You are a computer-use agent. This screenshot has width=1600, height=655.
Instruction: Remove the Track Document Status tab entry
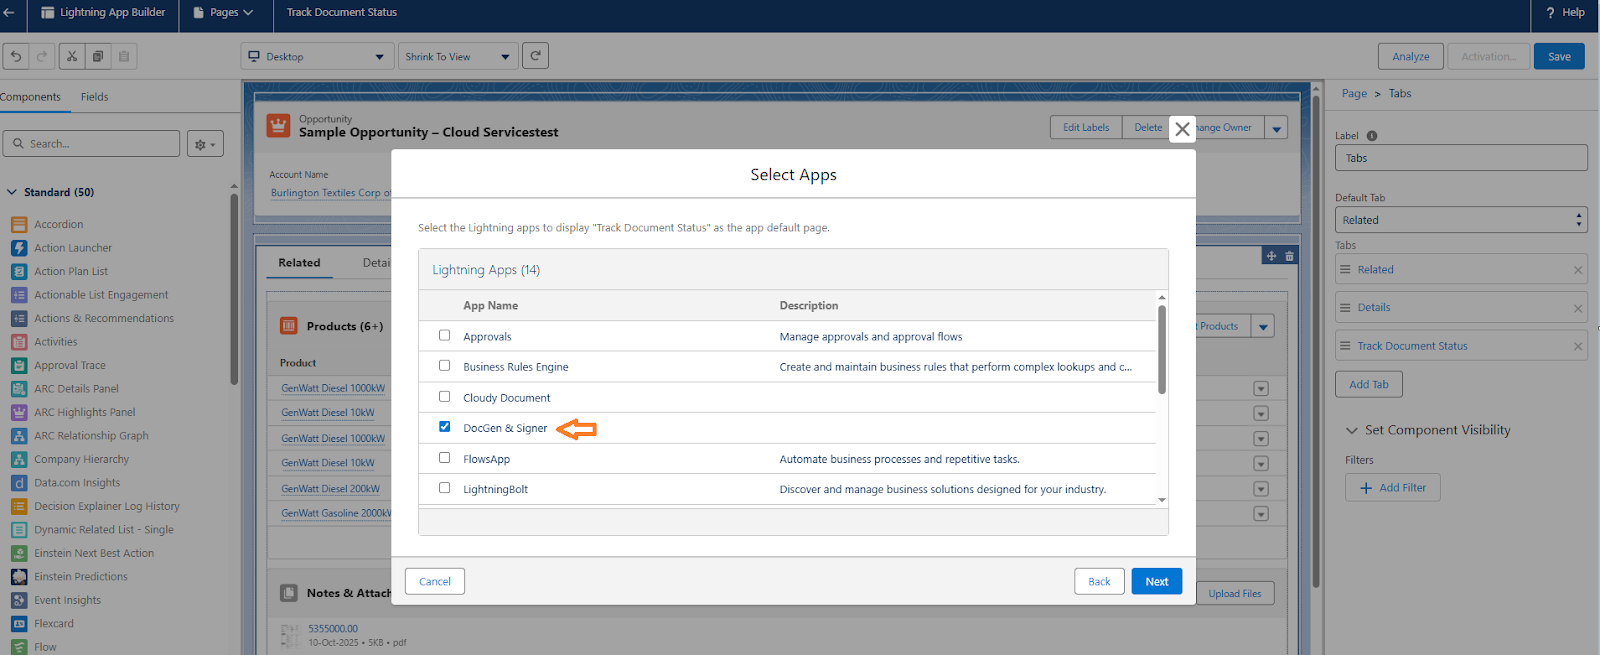pyautogui.click(x=1578, y=346)
